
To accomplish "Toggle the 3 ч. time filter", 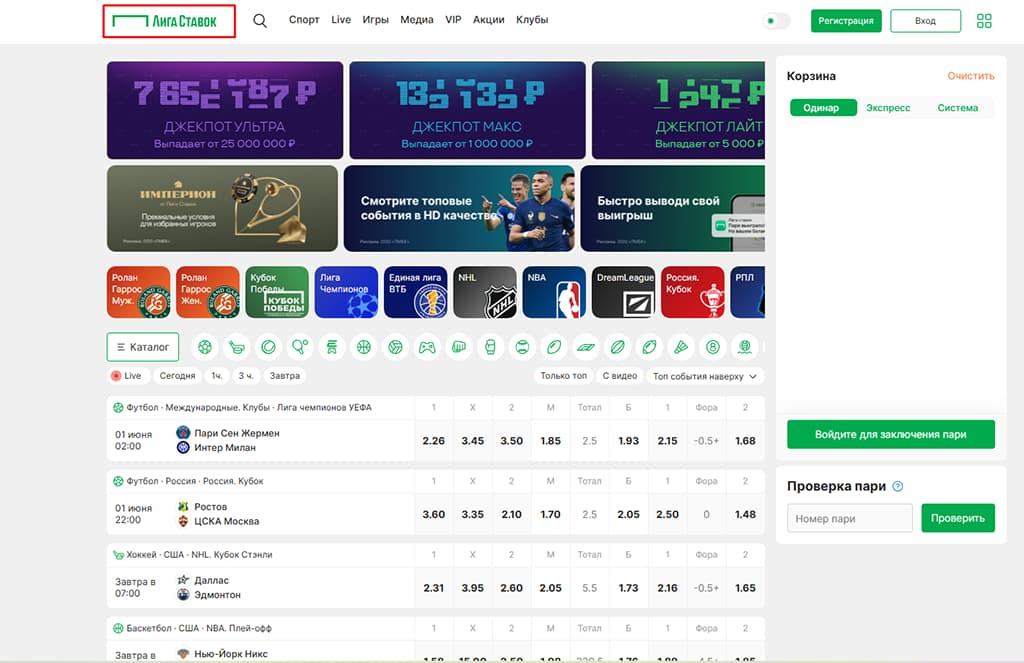I will pyautogui.click(x=246, y=376).
